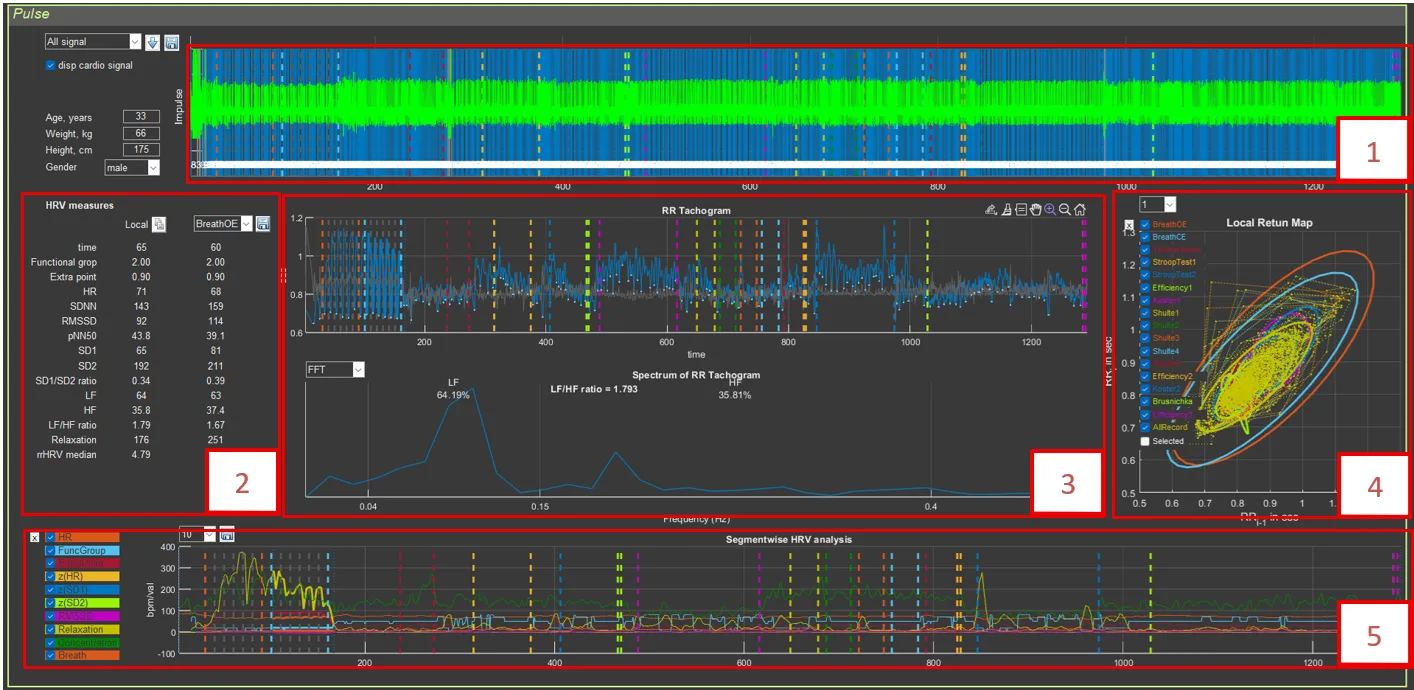Enable the Selected checkbox in return map

1145,441
